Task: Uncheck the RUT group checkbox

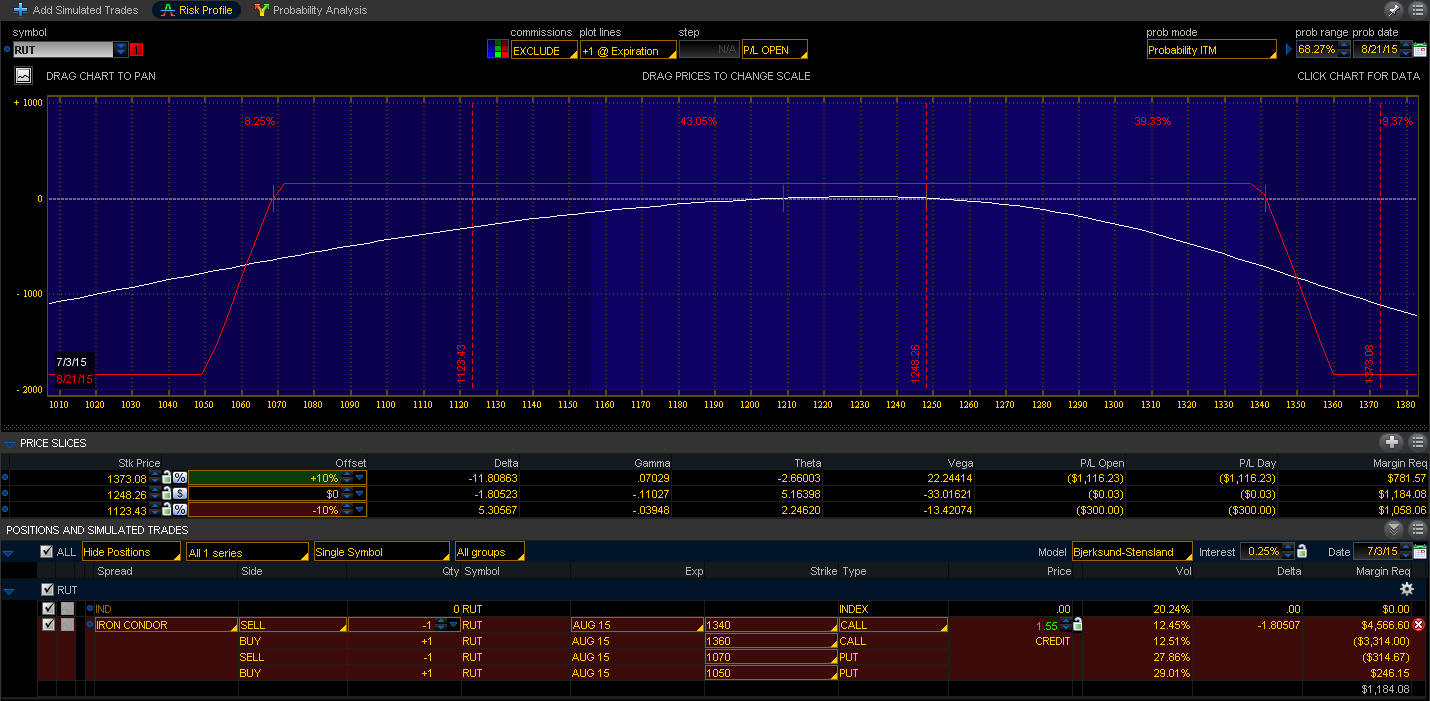Action: point(47,589)
